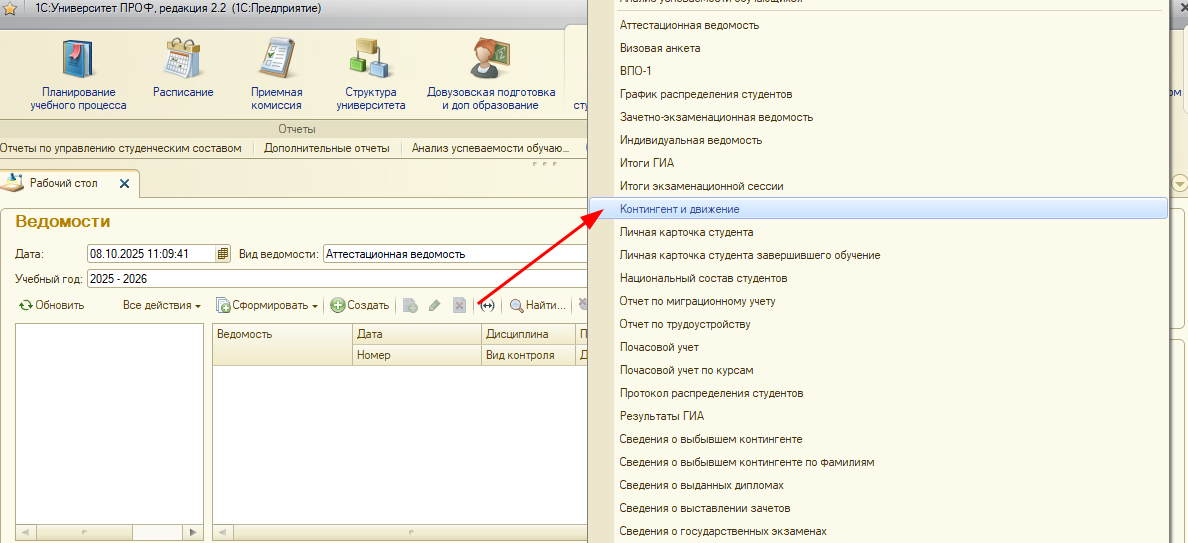
Task: Expand the Сформировать dropdown menu
Action: pyautogui.click(x=267, y=305)
